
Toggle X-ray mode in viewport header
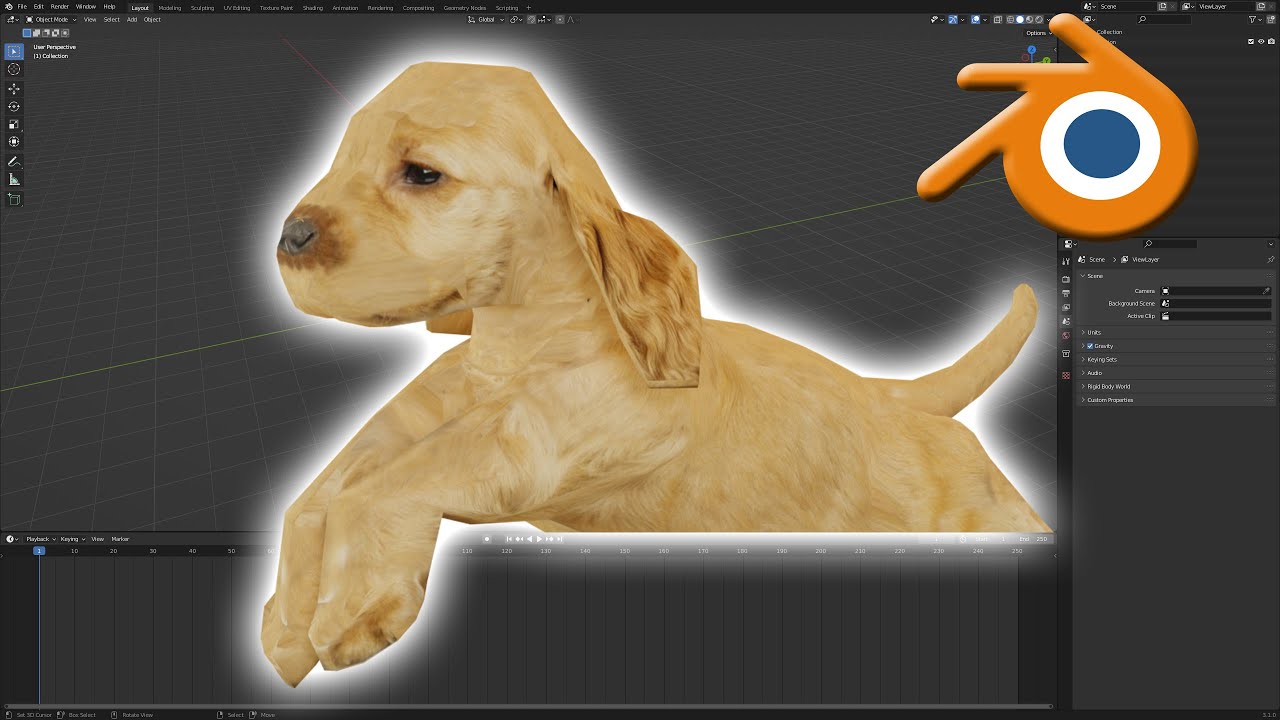(997, 19)
